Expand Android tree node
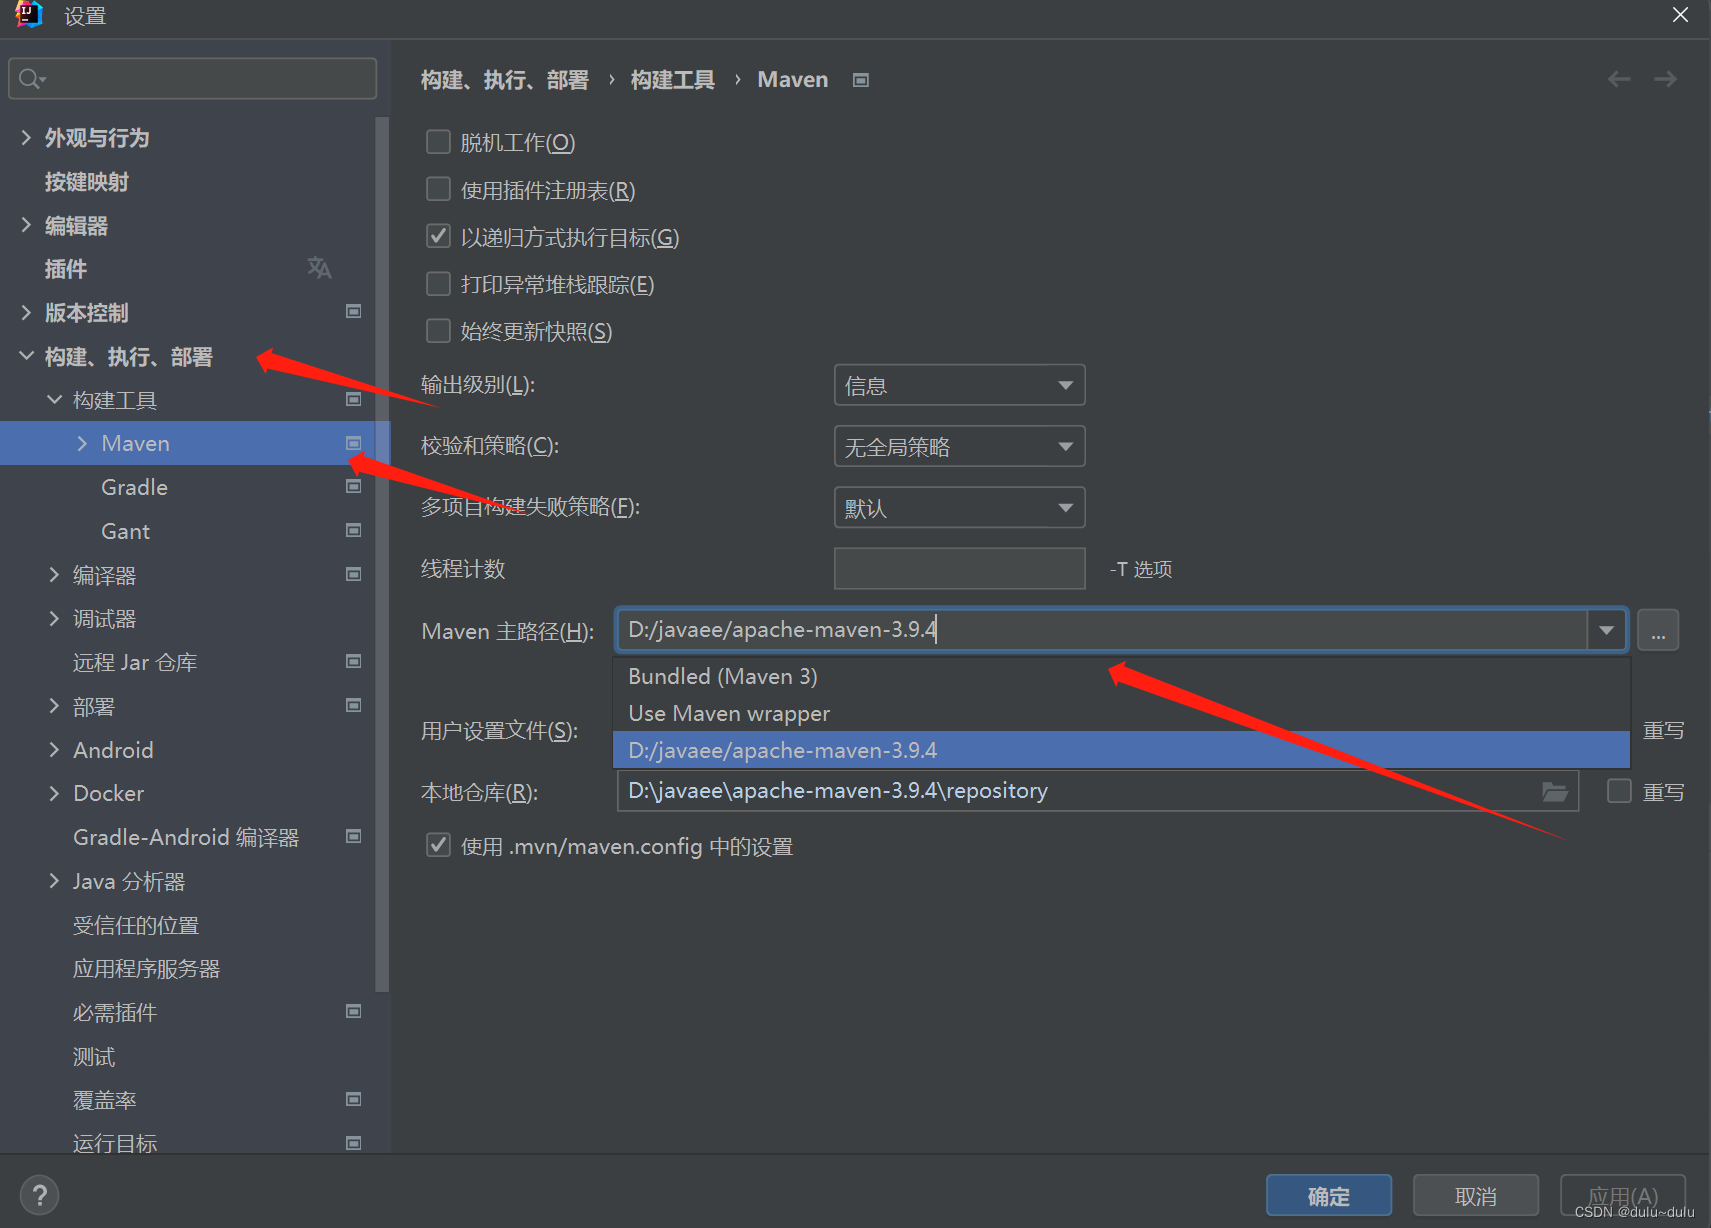Image resolution: width=1711 pixels, height=1228 pixels. [x=54, y=750]
